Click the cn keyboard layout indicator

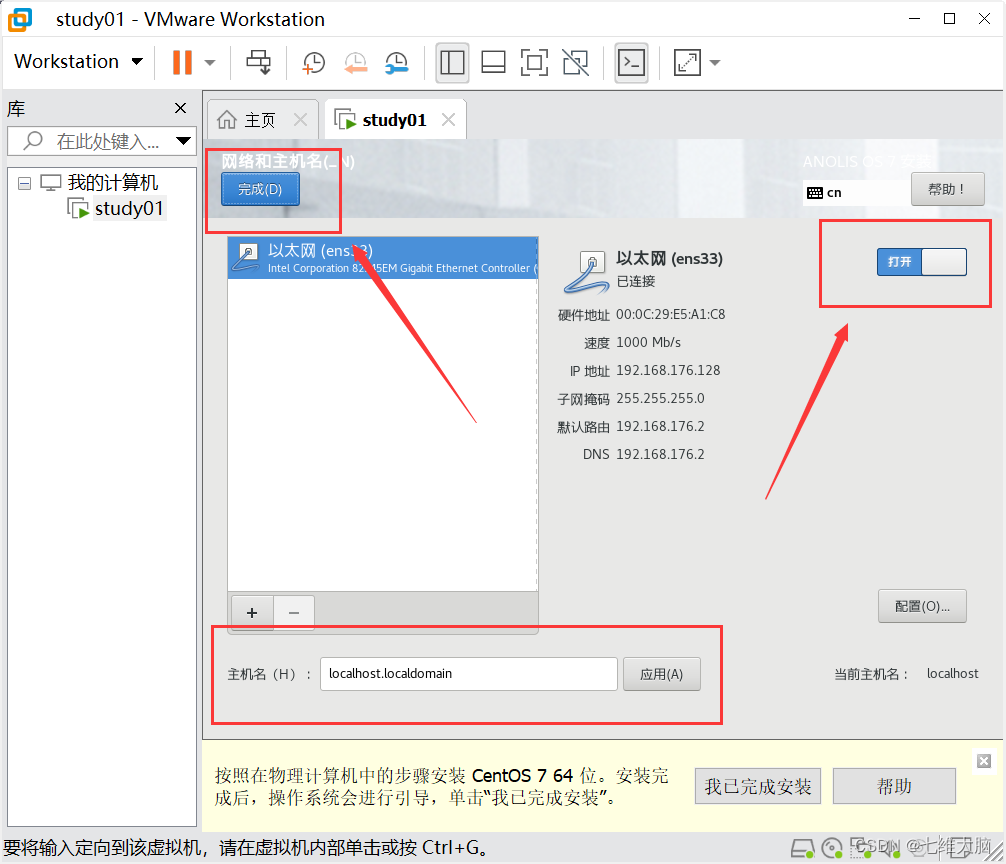click(x=825, y=192)
